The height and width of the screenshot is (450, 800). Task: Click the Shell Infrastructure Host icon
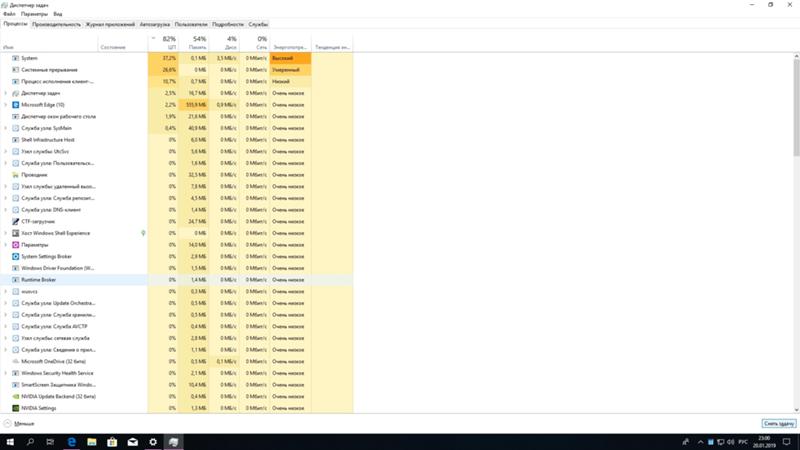(x=15, y=140)
